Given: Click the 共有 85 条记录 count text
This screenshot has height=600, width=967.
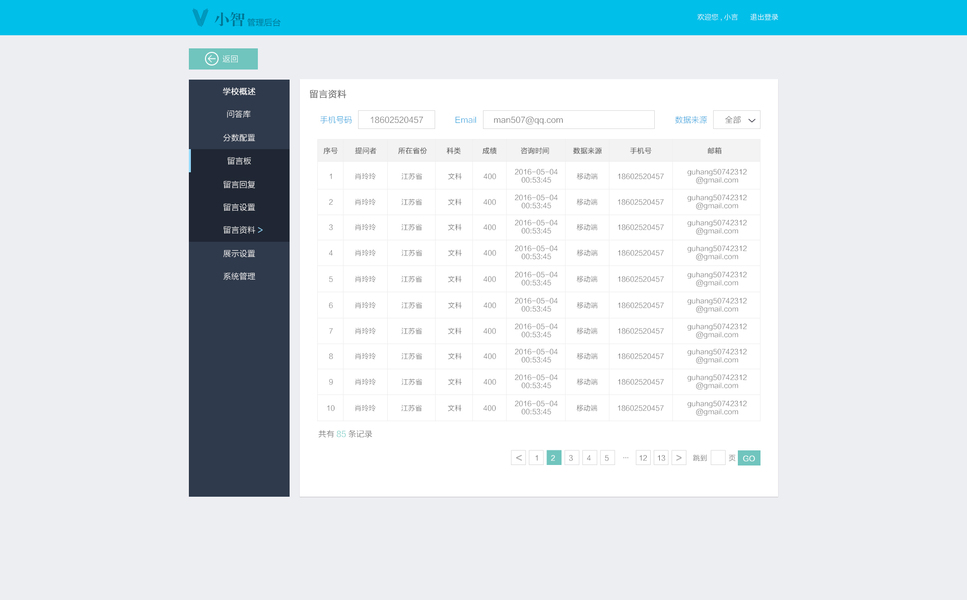Looking at the screenshot, I should coord(345,434).
